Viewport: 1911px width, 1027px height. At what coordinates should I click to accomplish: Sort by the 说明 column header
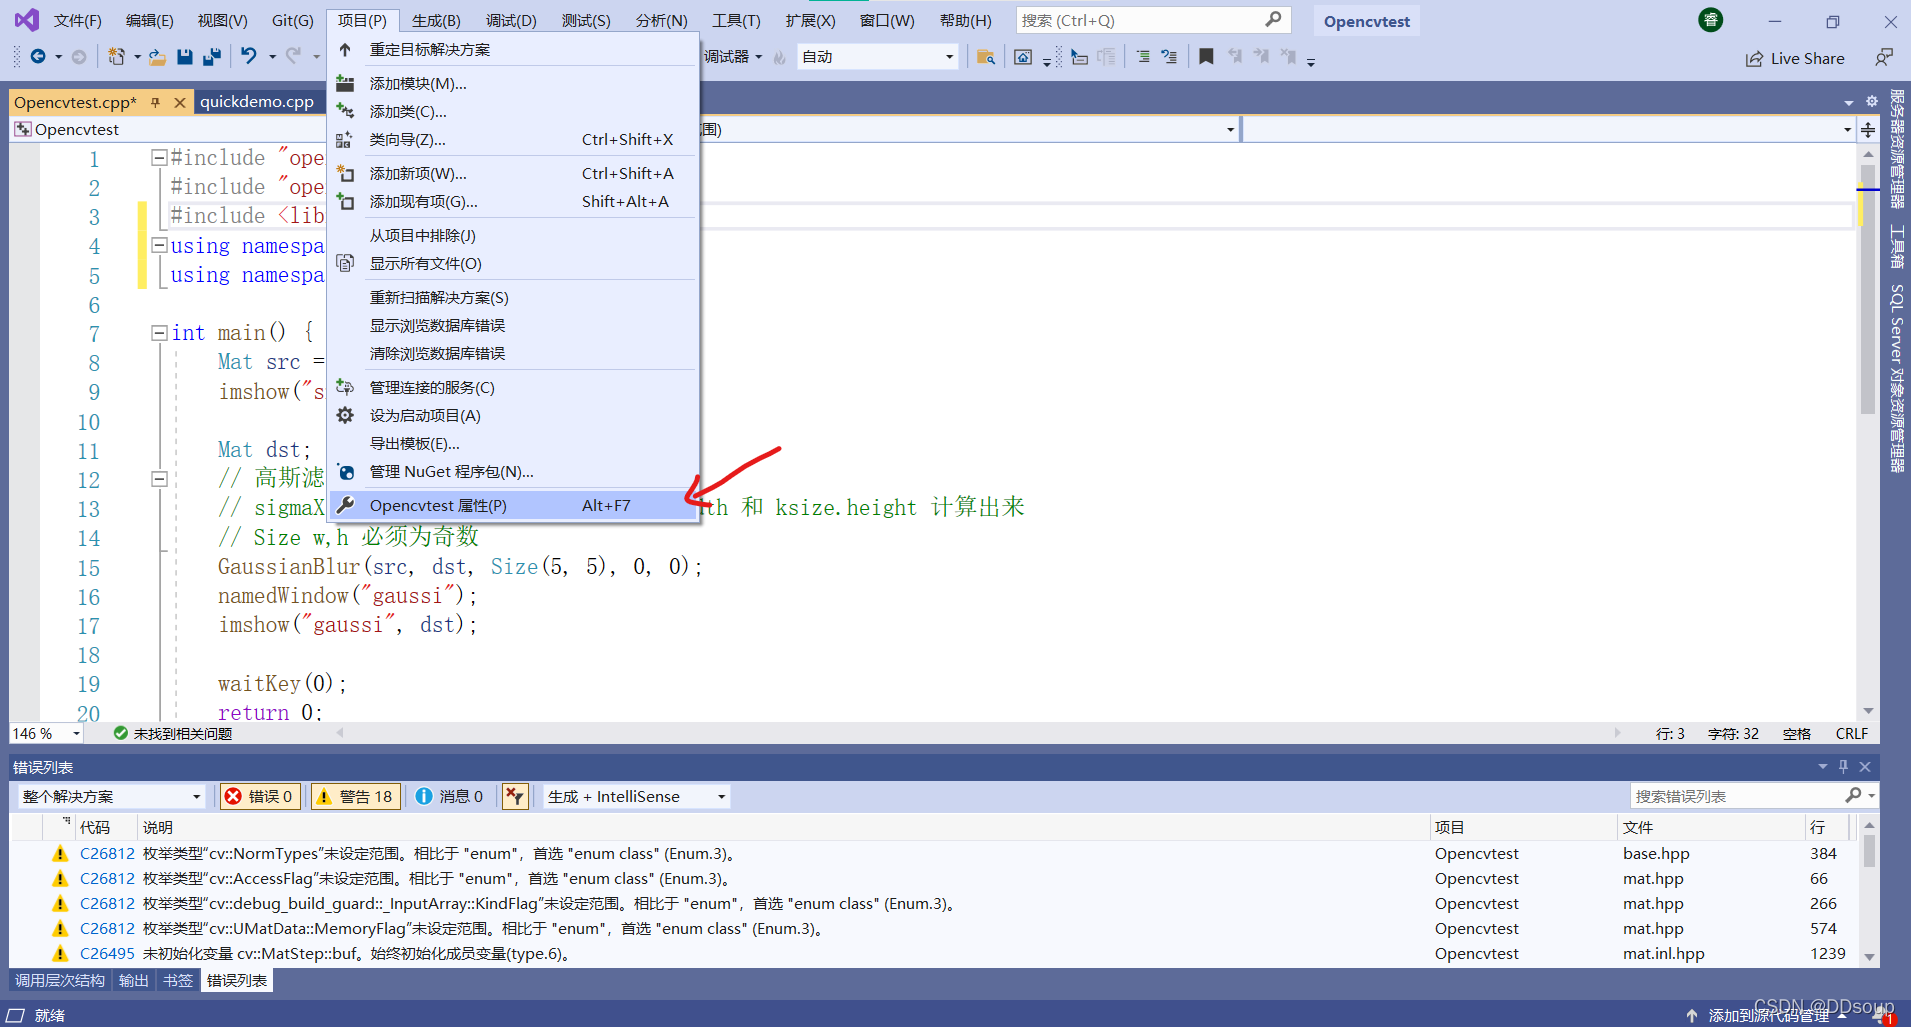(784, 827)
